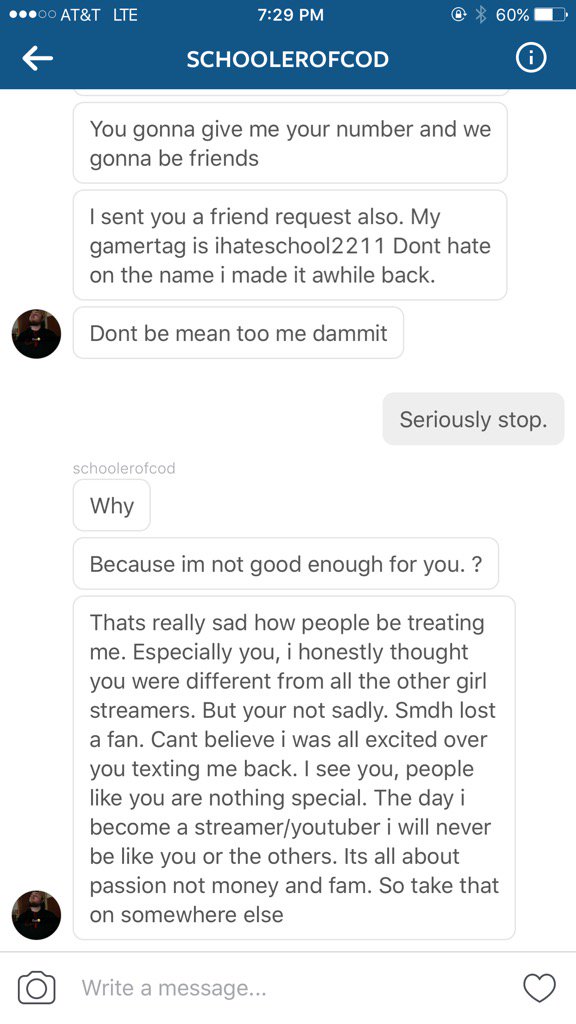Tap the 7:29 PM status bar clock
This screenshot has height=1024, width=576.
pos(290,15)
